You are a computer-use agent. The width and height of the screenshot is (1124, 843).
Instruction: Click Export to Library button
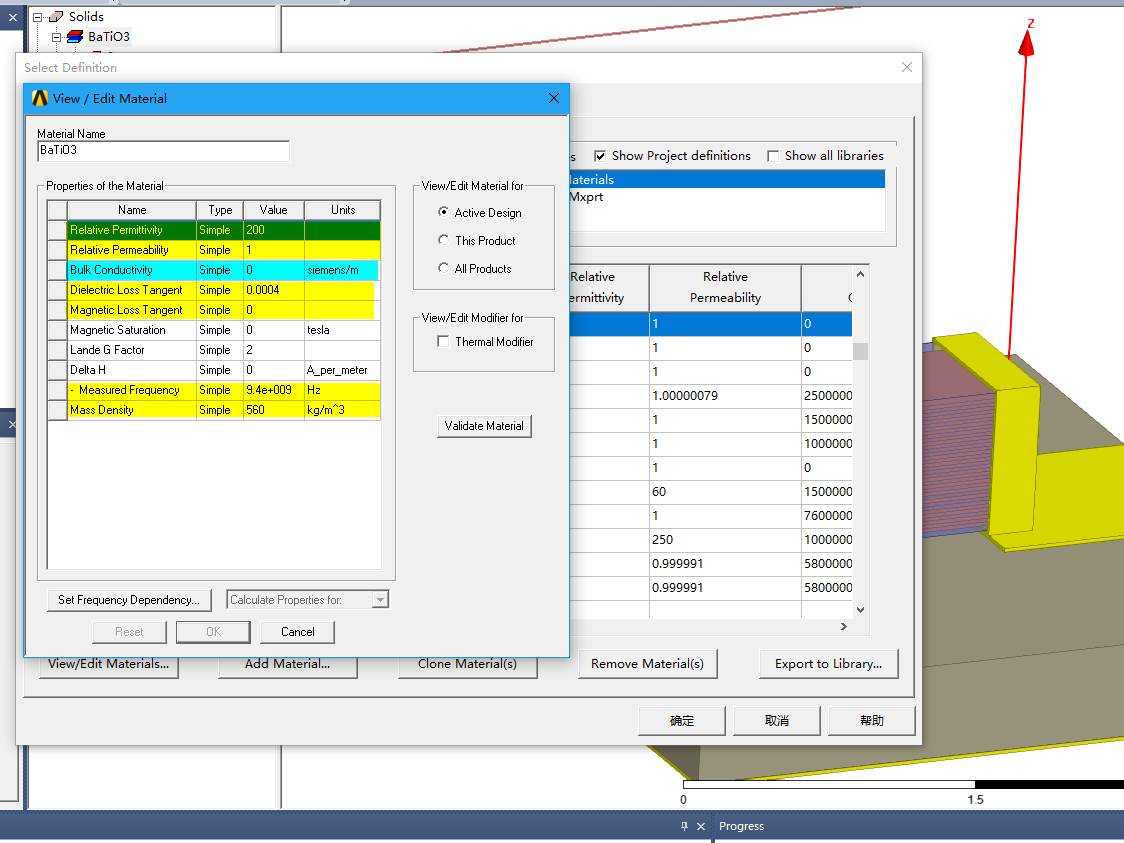(828, 665)
